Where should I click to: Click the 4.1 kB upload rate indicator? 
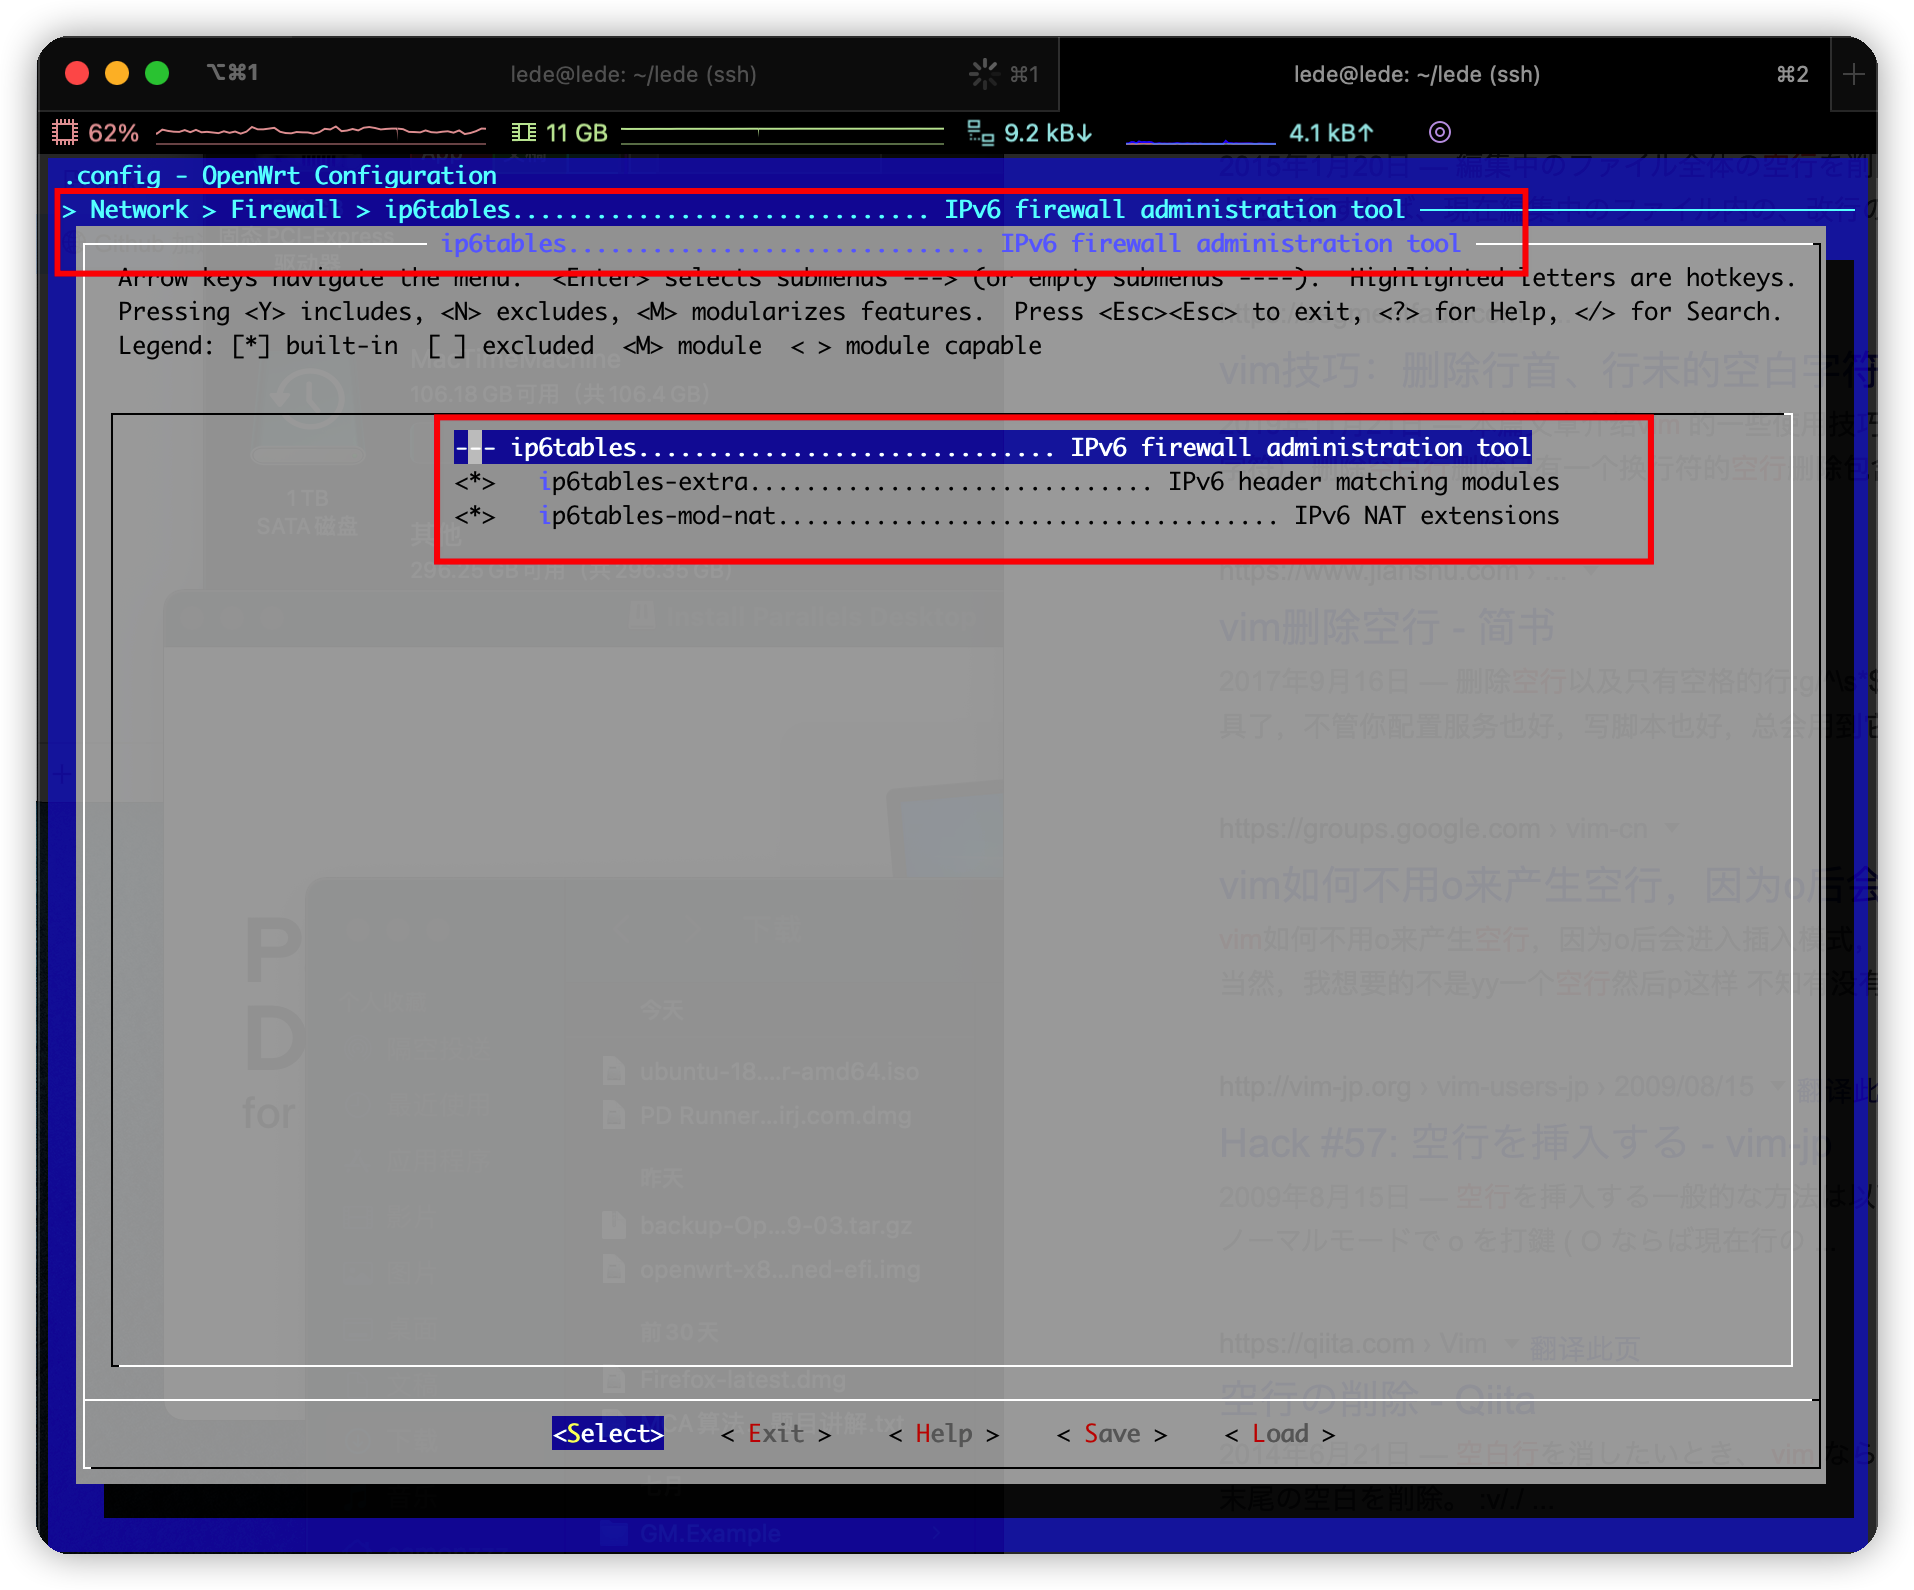[1331, 132]
